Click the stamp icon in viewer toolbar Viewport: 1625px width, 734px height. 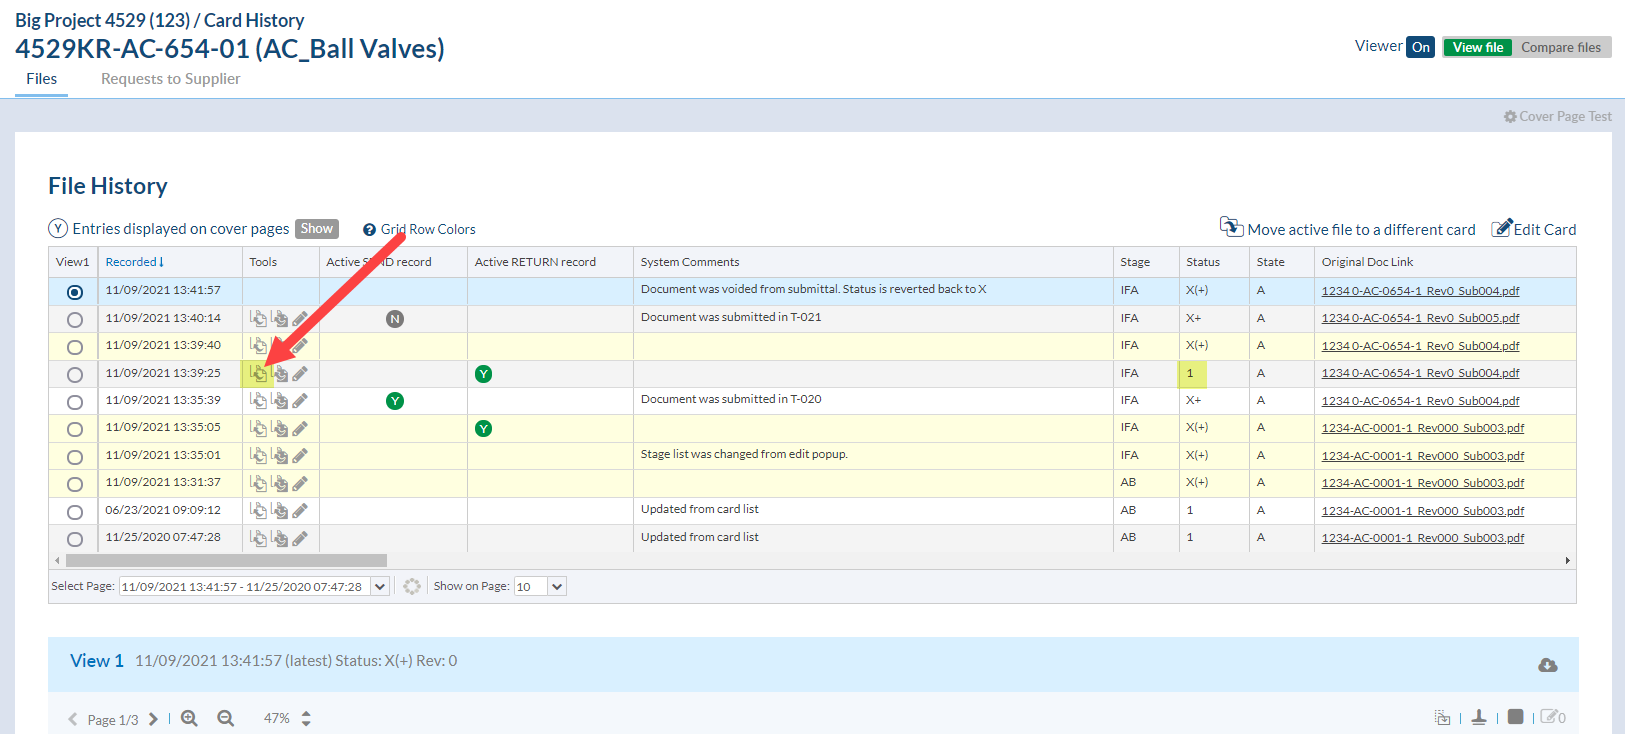pos(1479,717)
